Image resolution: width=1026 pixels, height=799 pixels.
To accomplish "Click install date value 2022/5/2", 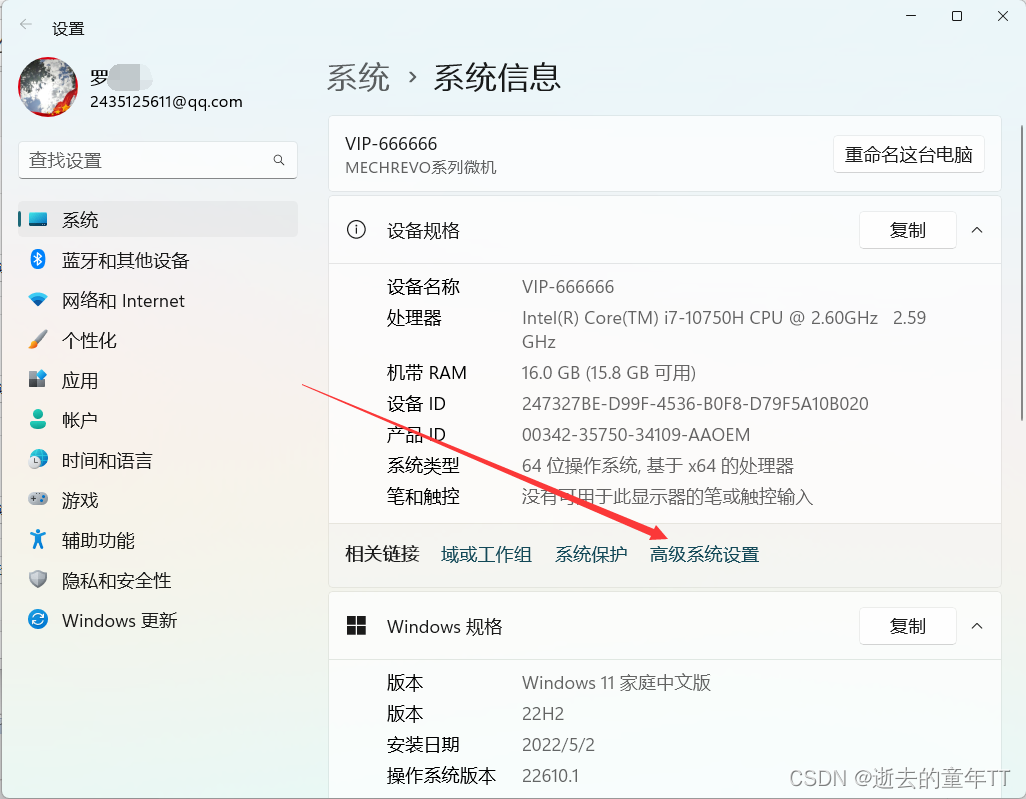I will tap(558, 745).
